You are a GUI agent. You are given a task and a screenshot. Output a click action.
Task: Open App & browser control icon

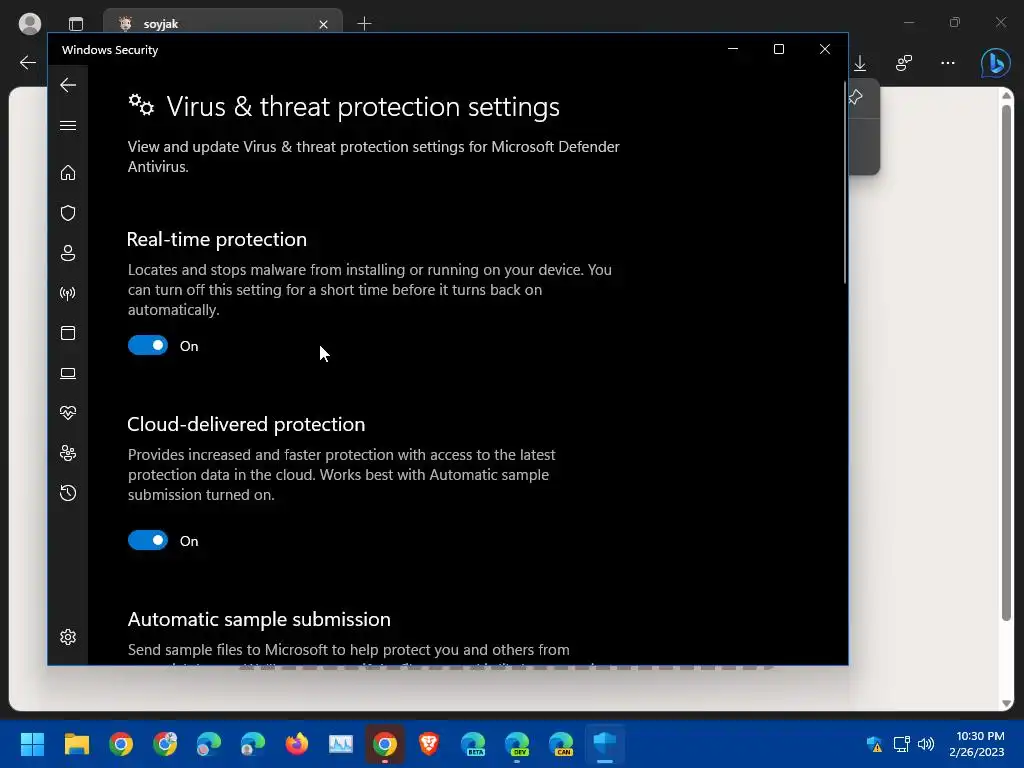68,333
